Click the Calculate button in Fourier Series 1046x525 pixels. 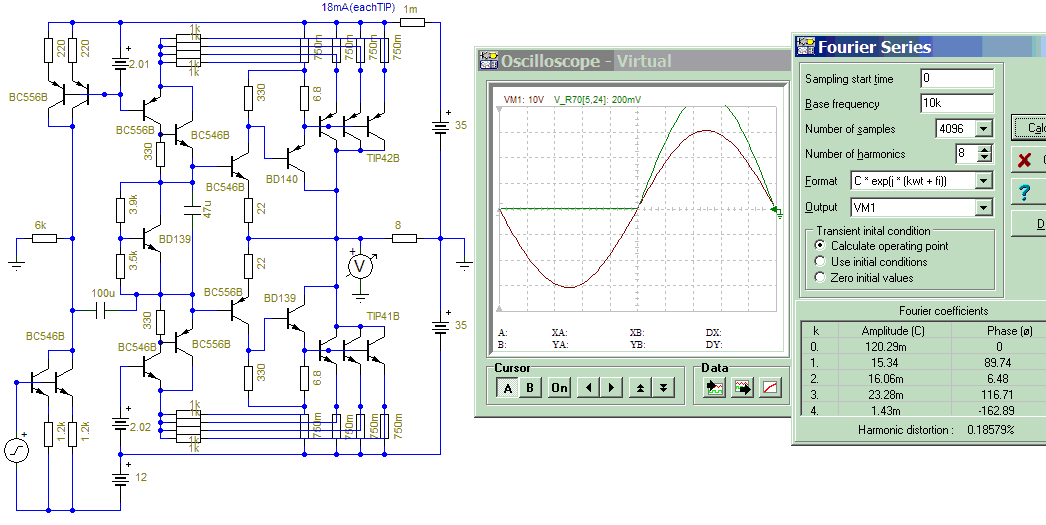[x=1029, y=127]
